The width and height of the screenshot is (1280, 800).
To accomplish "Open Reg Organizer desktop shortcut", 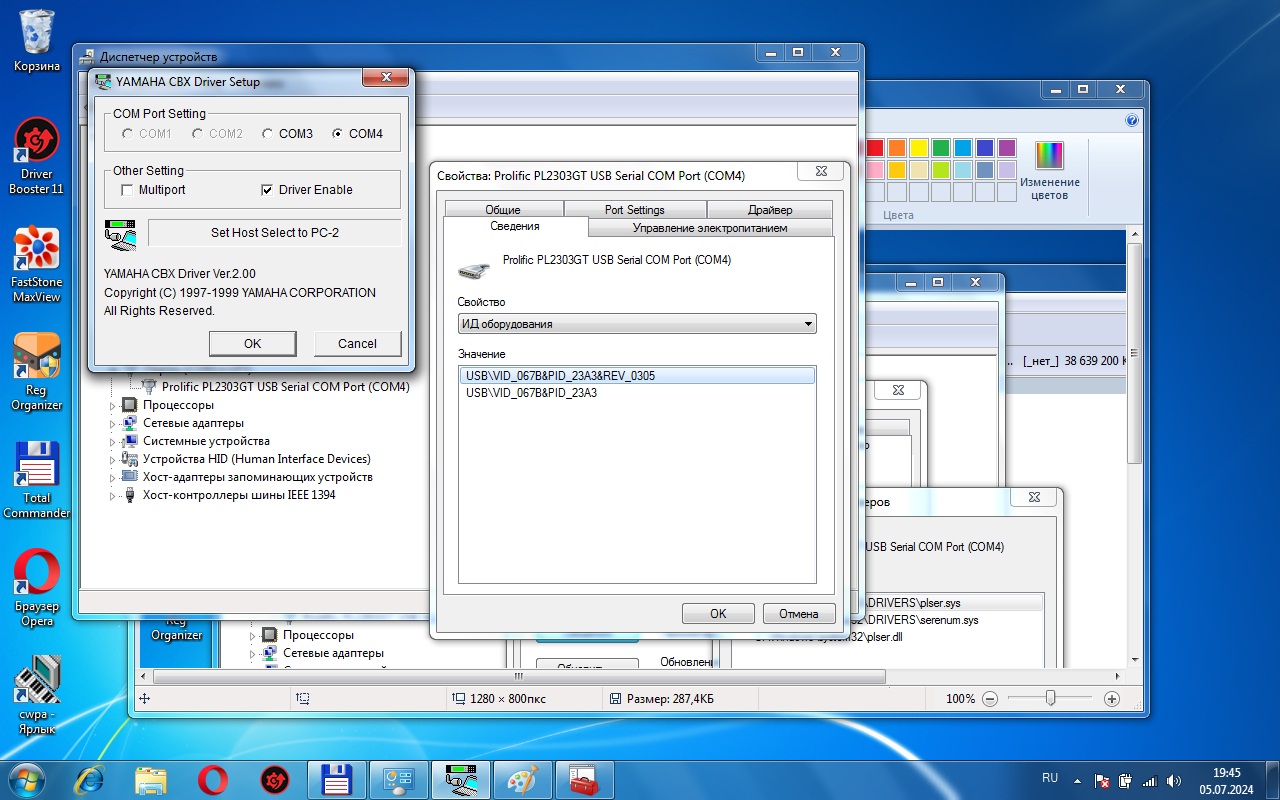I will tap(37, 358).
